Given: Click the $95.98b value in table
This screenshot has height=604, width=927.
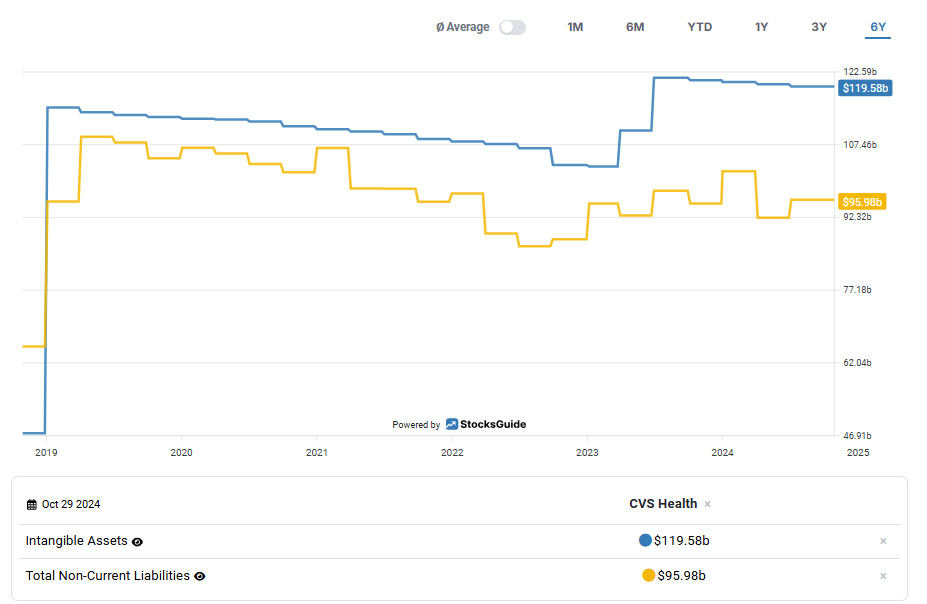Looking at the screenshot, I should tap(682, 576).
